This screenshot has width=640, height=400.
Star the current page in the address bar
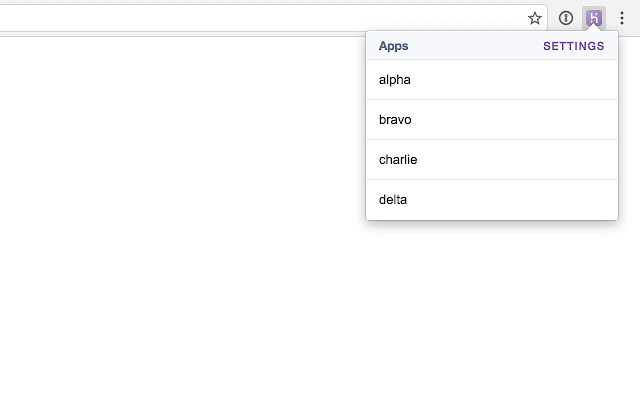point(535,18)
